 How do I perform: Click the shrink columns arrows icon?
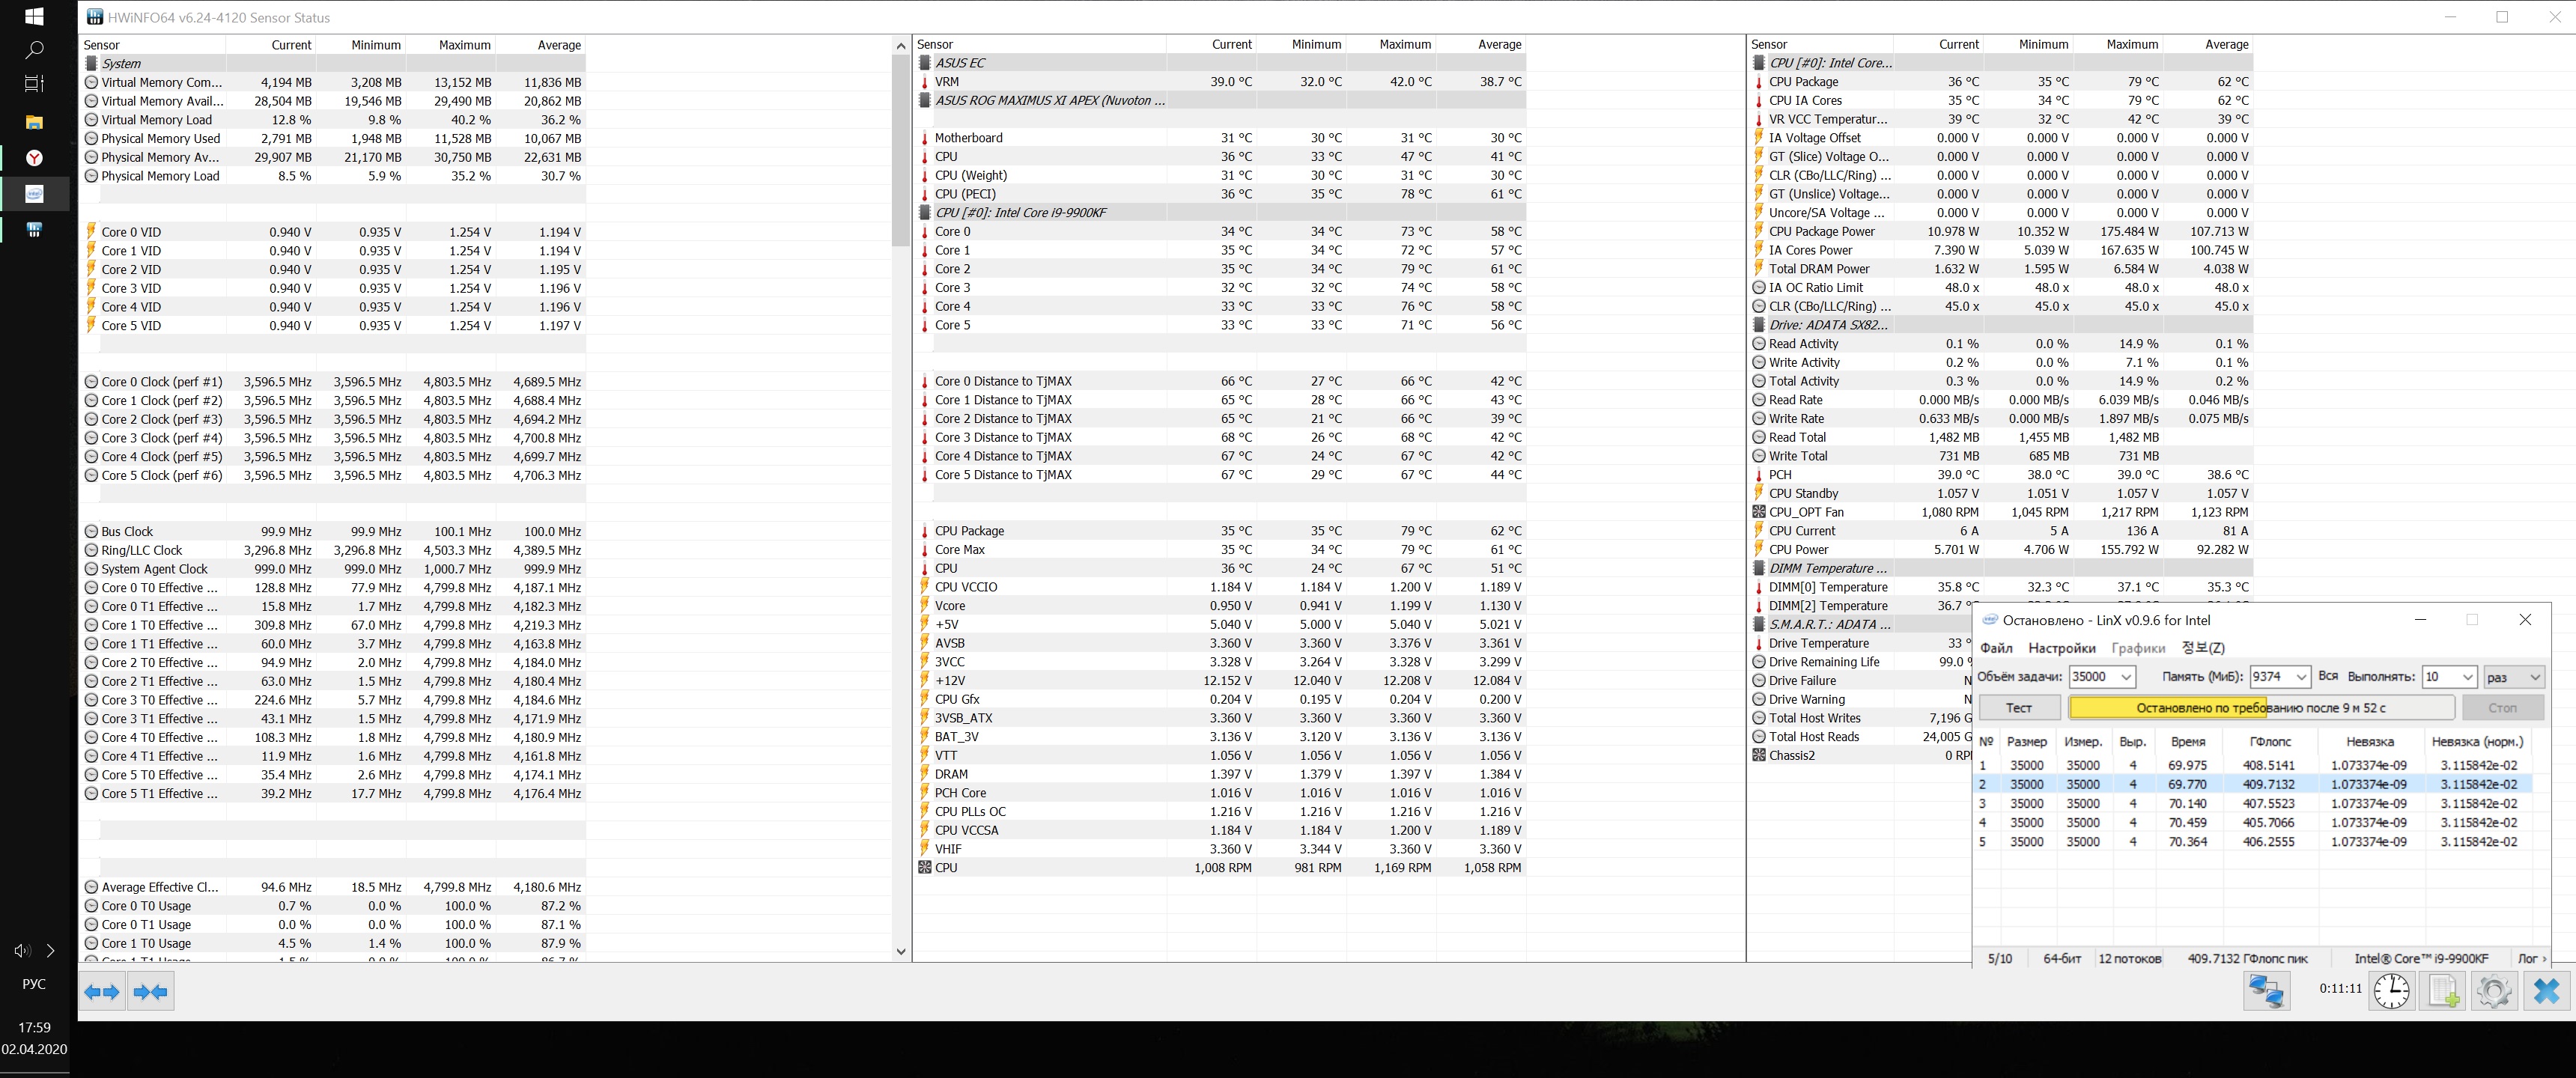click(x=151, y=992)
